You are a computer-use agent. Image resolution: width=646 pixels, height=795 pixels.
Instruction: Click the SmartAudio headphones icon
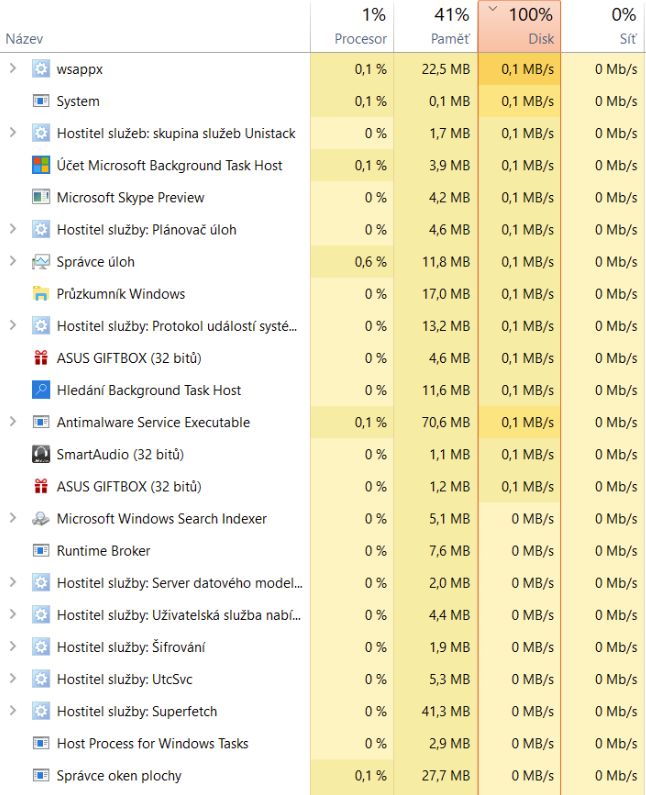41,454
